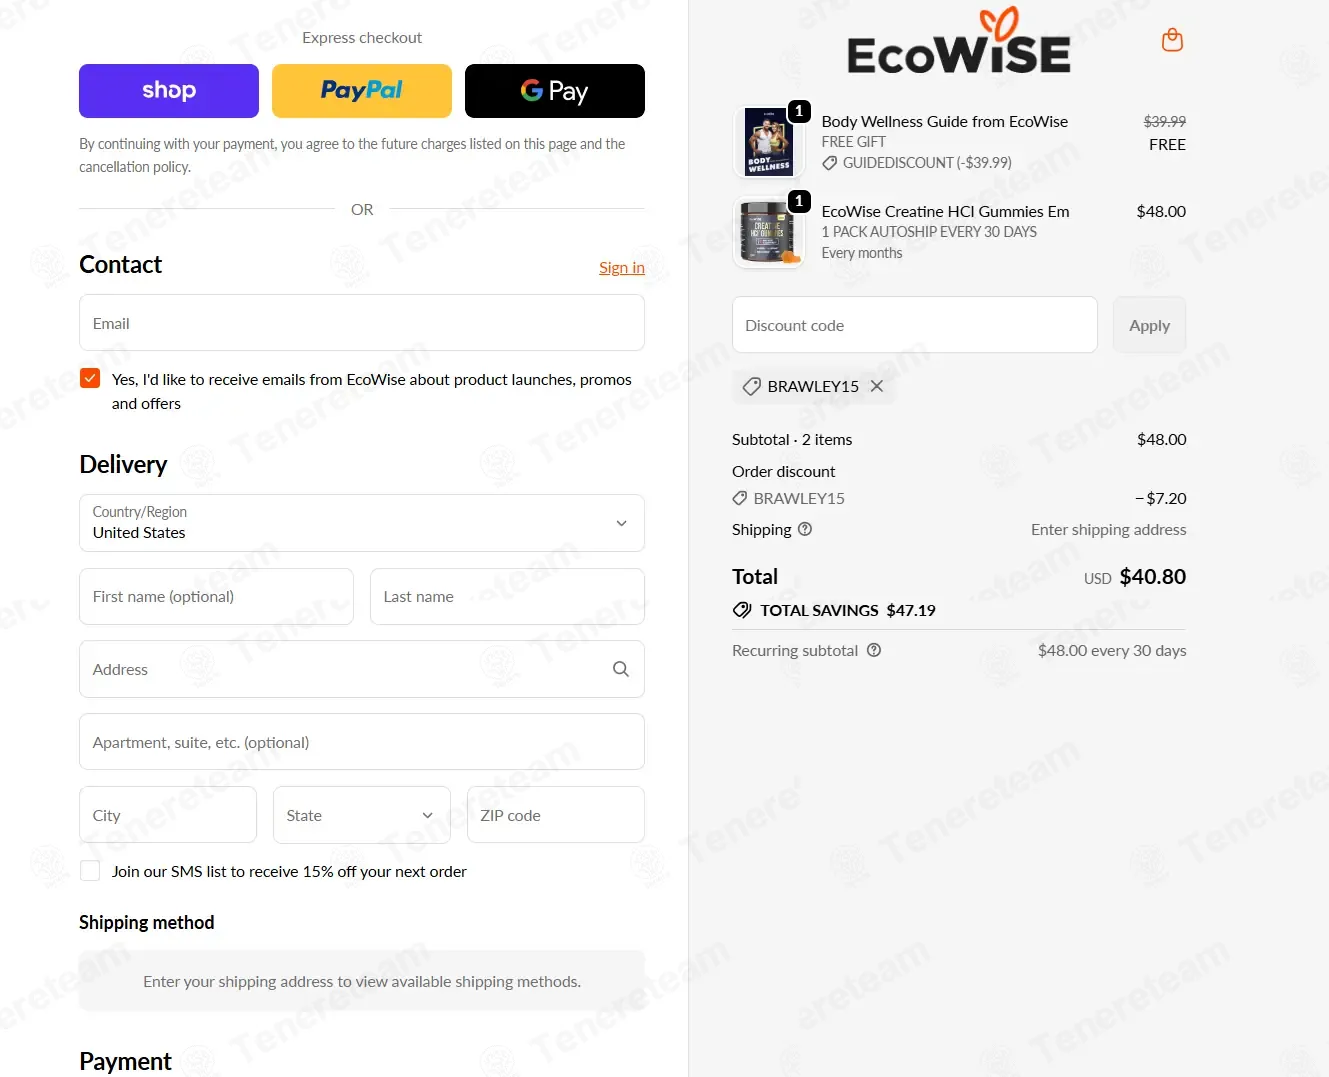Click the Address search magnifier icon
The image size is (1329, 1077).
(621, 669)
